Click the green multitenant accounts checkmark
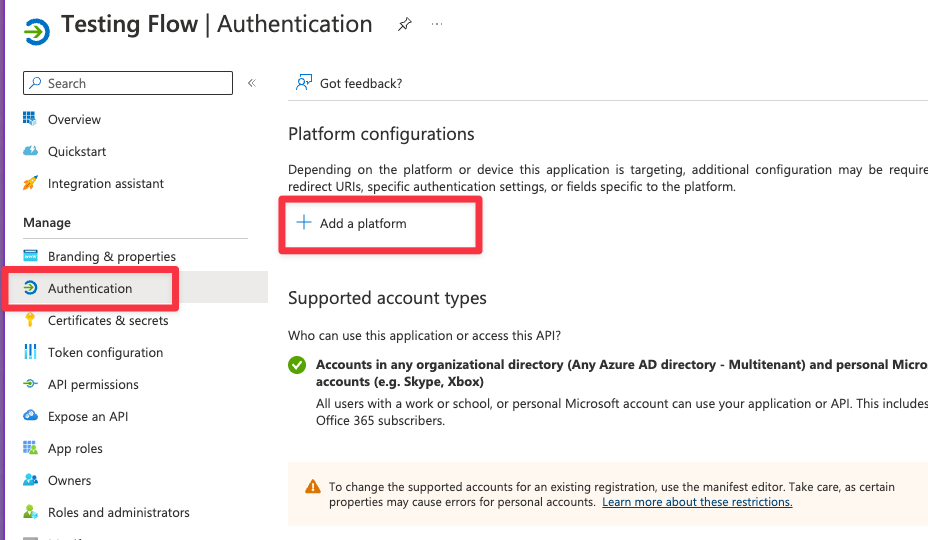Viewport: 928px width, 540px height. click(297, 365)
